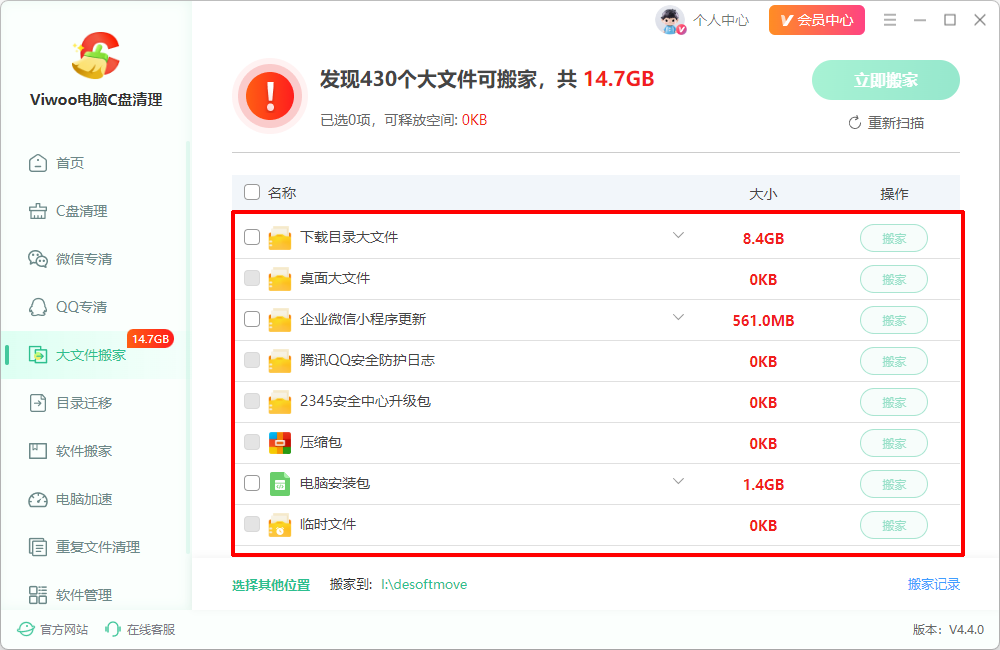1000x650 pixels.
Task: Expand the 电脑安装包 row chevron
Action: (x=678, y=481)
